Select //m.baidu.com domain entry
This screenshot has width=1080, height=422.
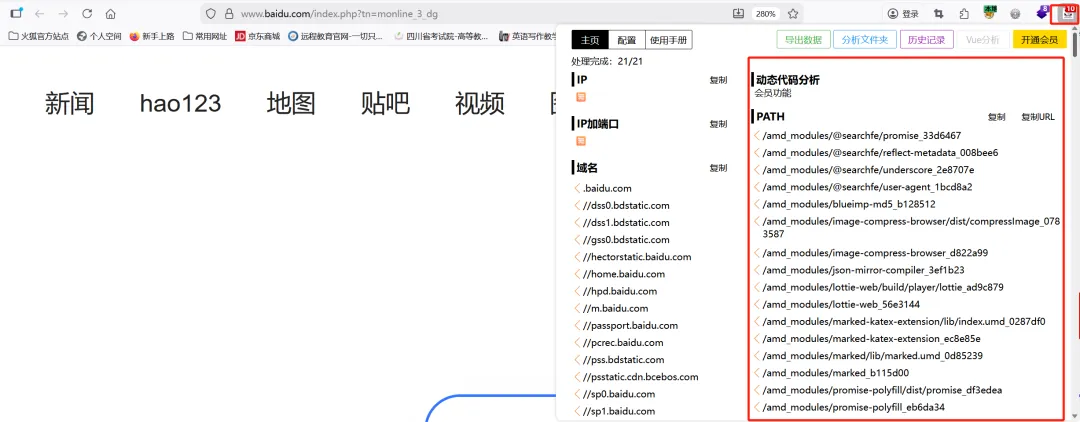pyautogui.click(x=616, y=308)
